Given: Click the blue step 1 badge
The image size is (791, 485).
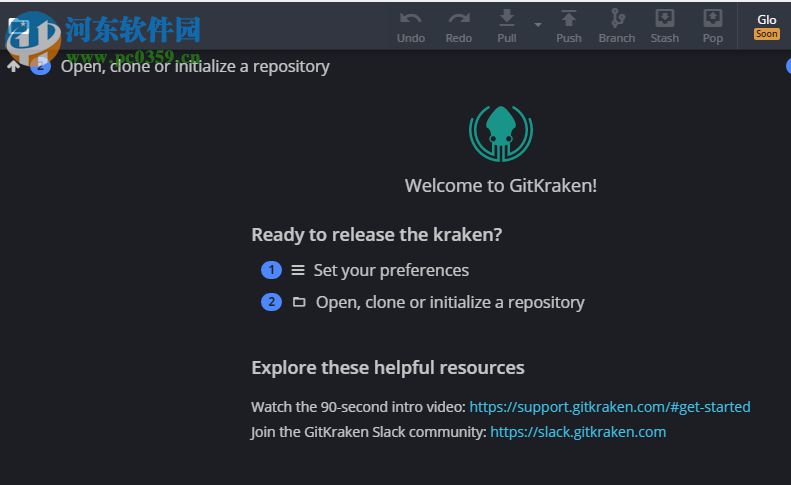Looking at the screenshot, I should [x=271, y=270].
